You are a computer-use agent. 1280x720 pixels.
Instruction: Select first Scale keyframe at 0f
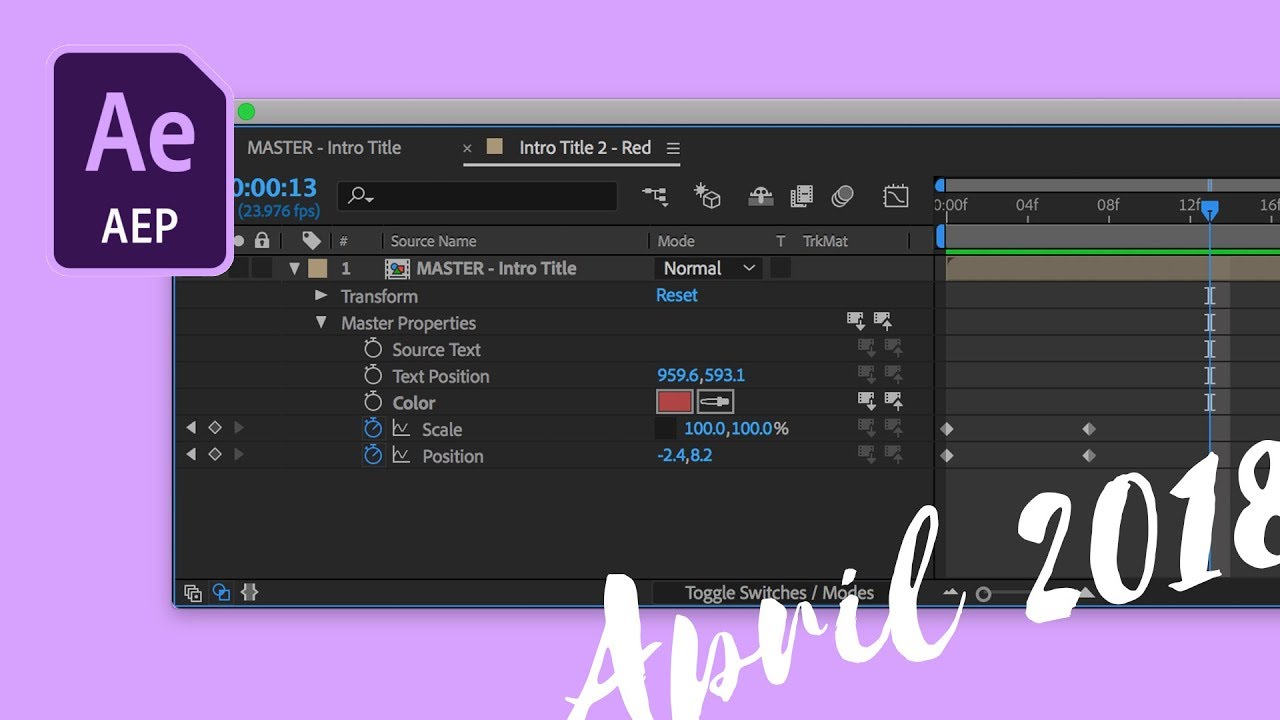click(947, 429)
